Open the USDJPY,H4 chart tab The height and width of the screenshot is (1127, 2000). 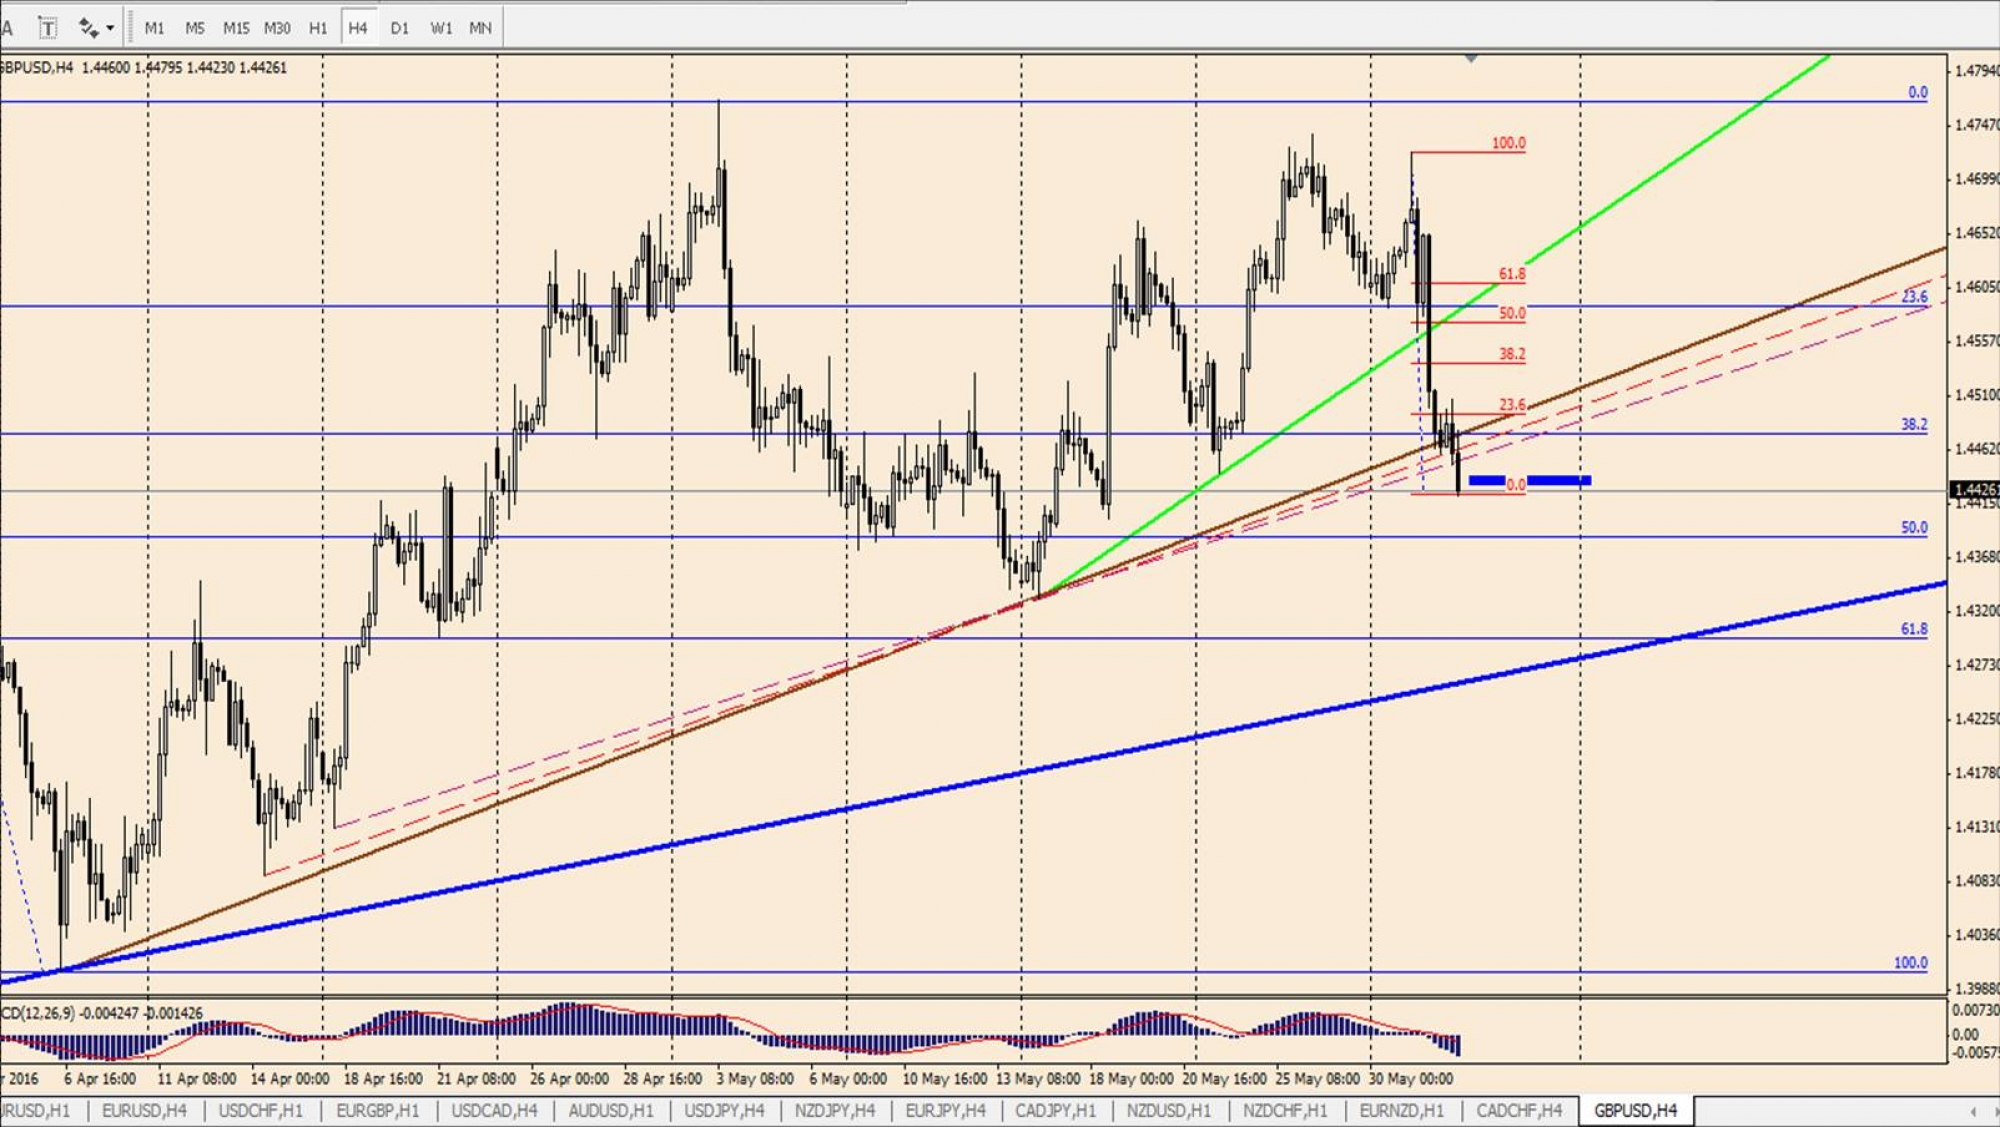tap(724, 1110)
